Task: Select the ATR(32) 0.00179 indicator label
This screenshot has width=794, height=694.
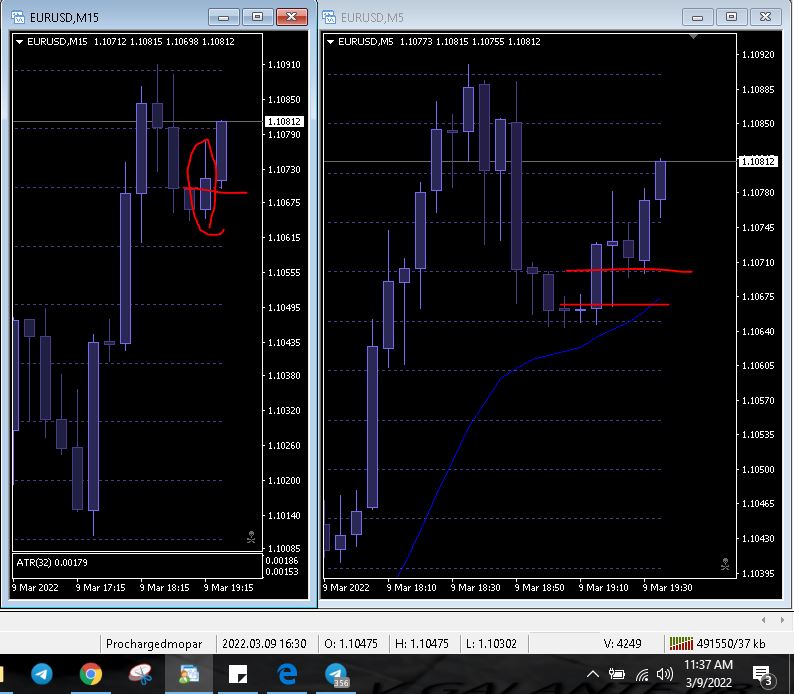Action: click(x=52, y=562)
